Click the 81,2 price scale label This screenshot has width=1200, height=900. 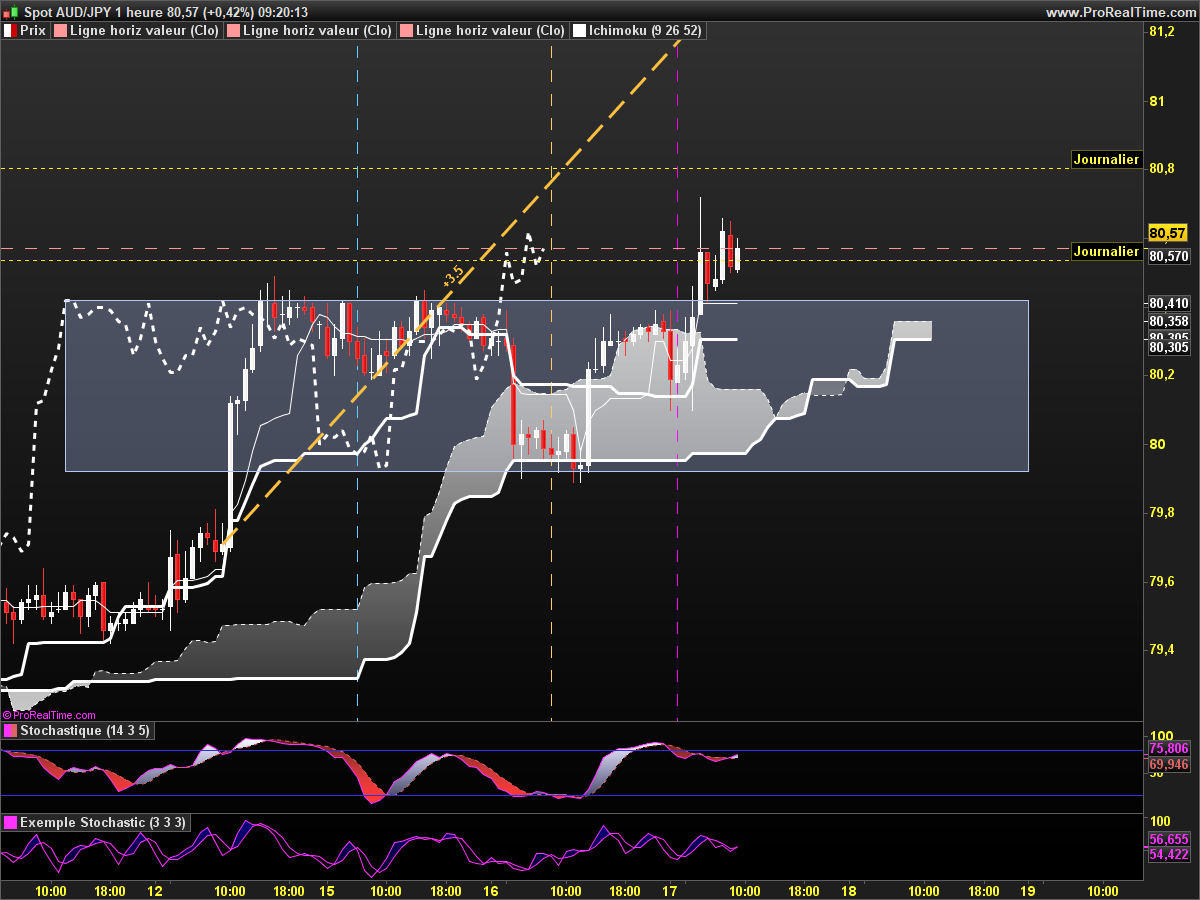1161,32
